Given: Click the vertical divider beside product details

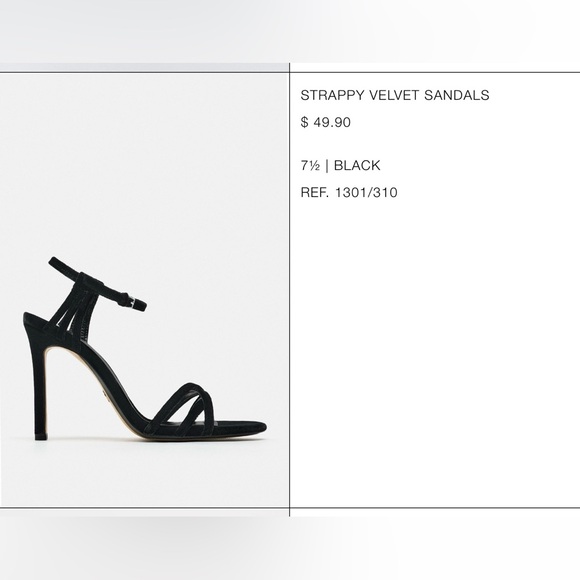Looking at the screenshot, I should coord(289,290).
